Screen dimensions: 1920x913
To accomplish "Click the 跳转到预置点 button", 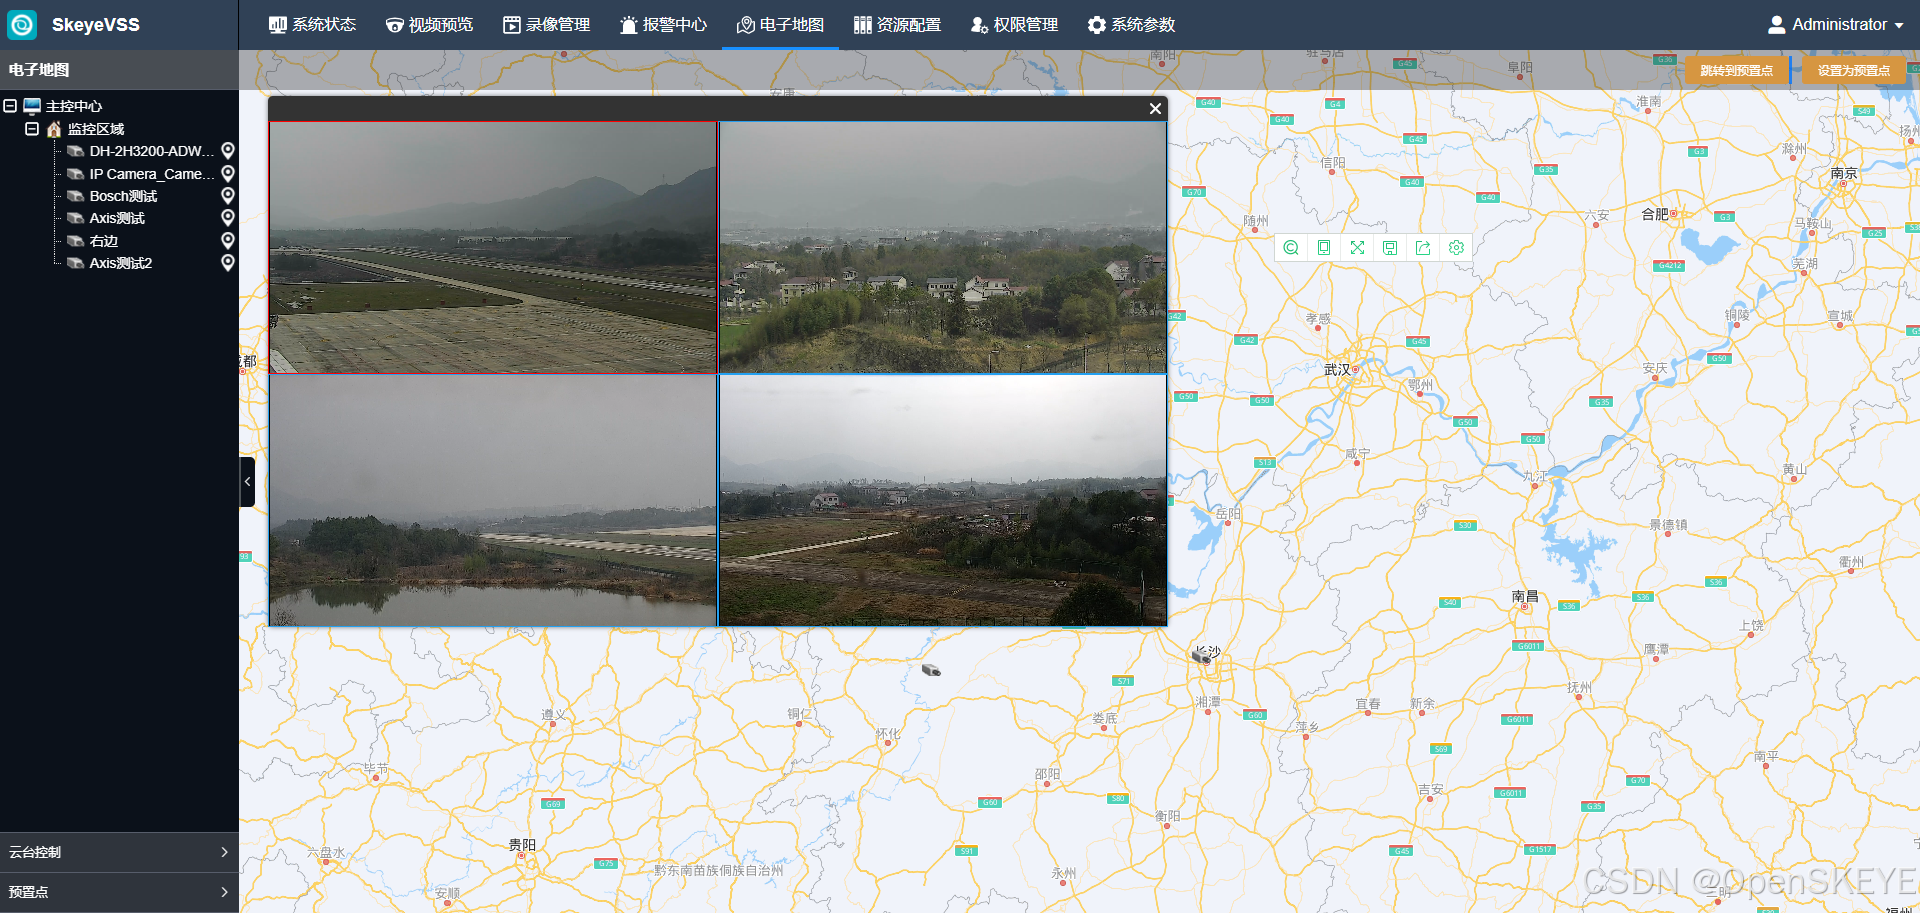I will [1737, 70].
